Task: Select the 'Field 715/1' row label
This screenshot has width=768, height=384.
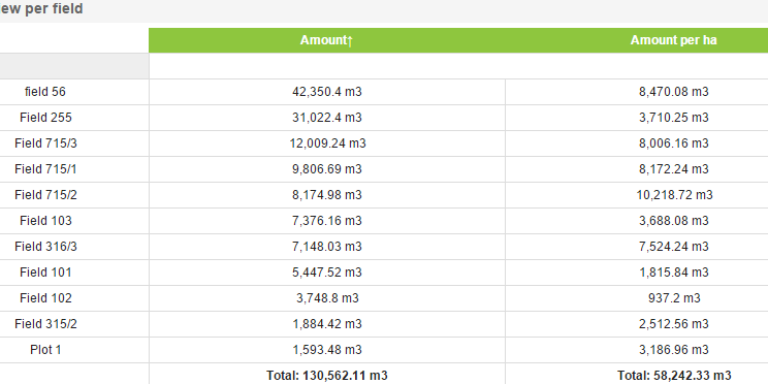Action: [x=46, y=169]
